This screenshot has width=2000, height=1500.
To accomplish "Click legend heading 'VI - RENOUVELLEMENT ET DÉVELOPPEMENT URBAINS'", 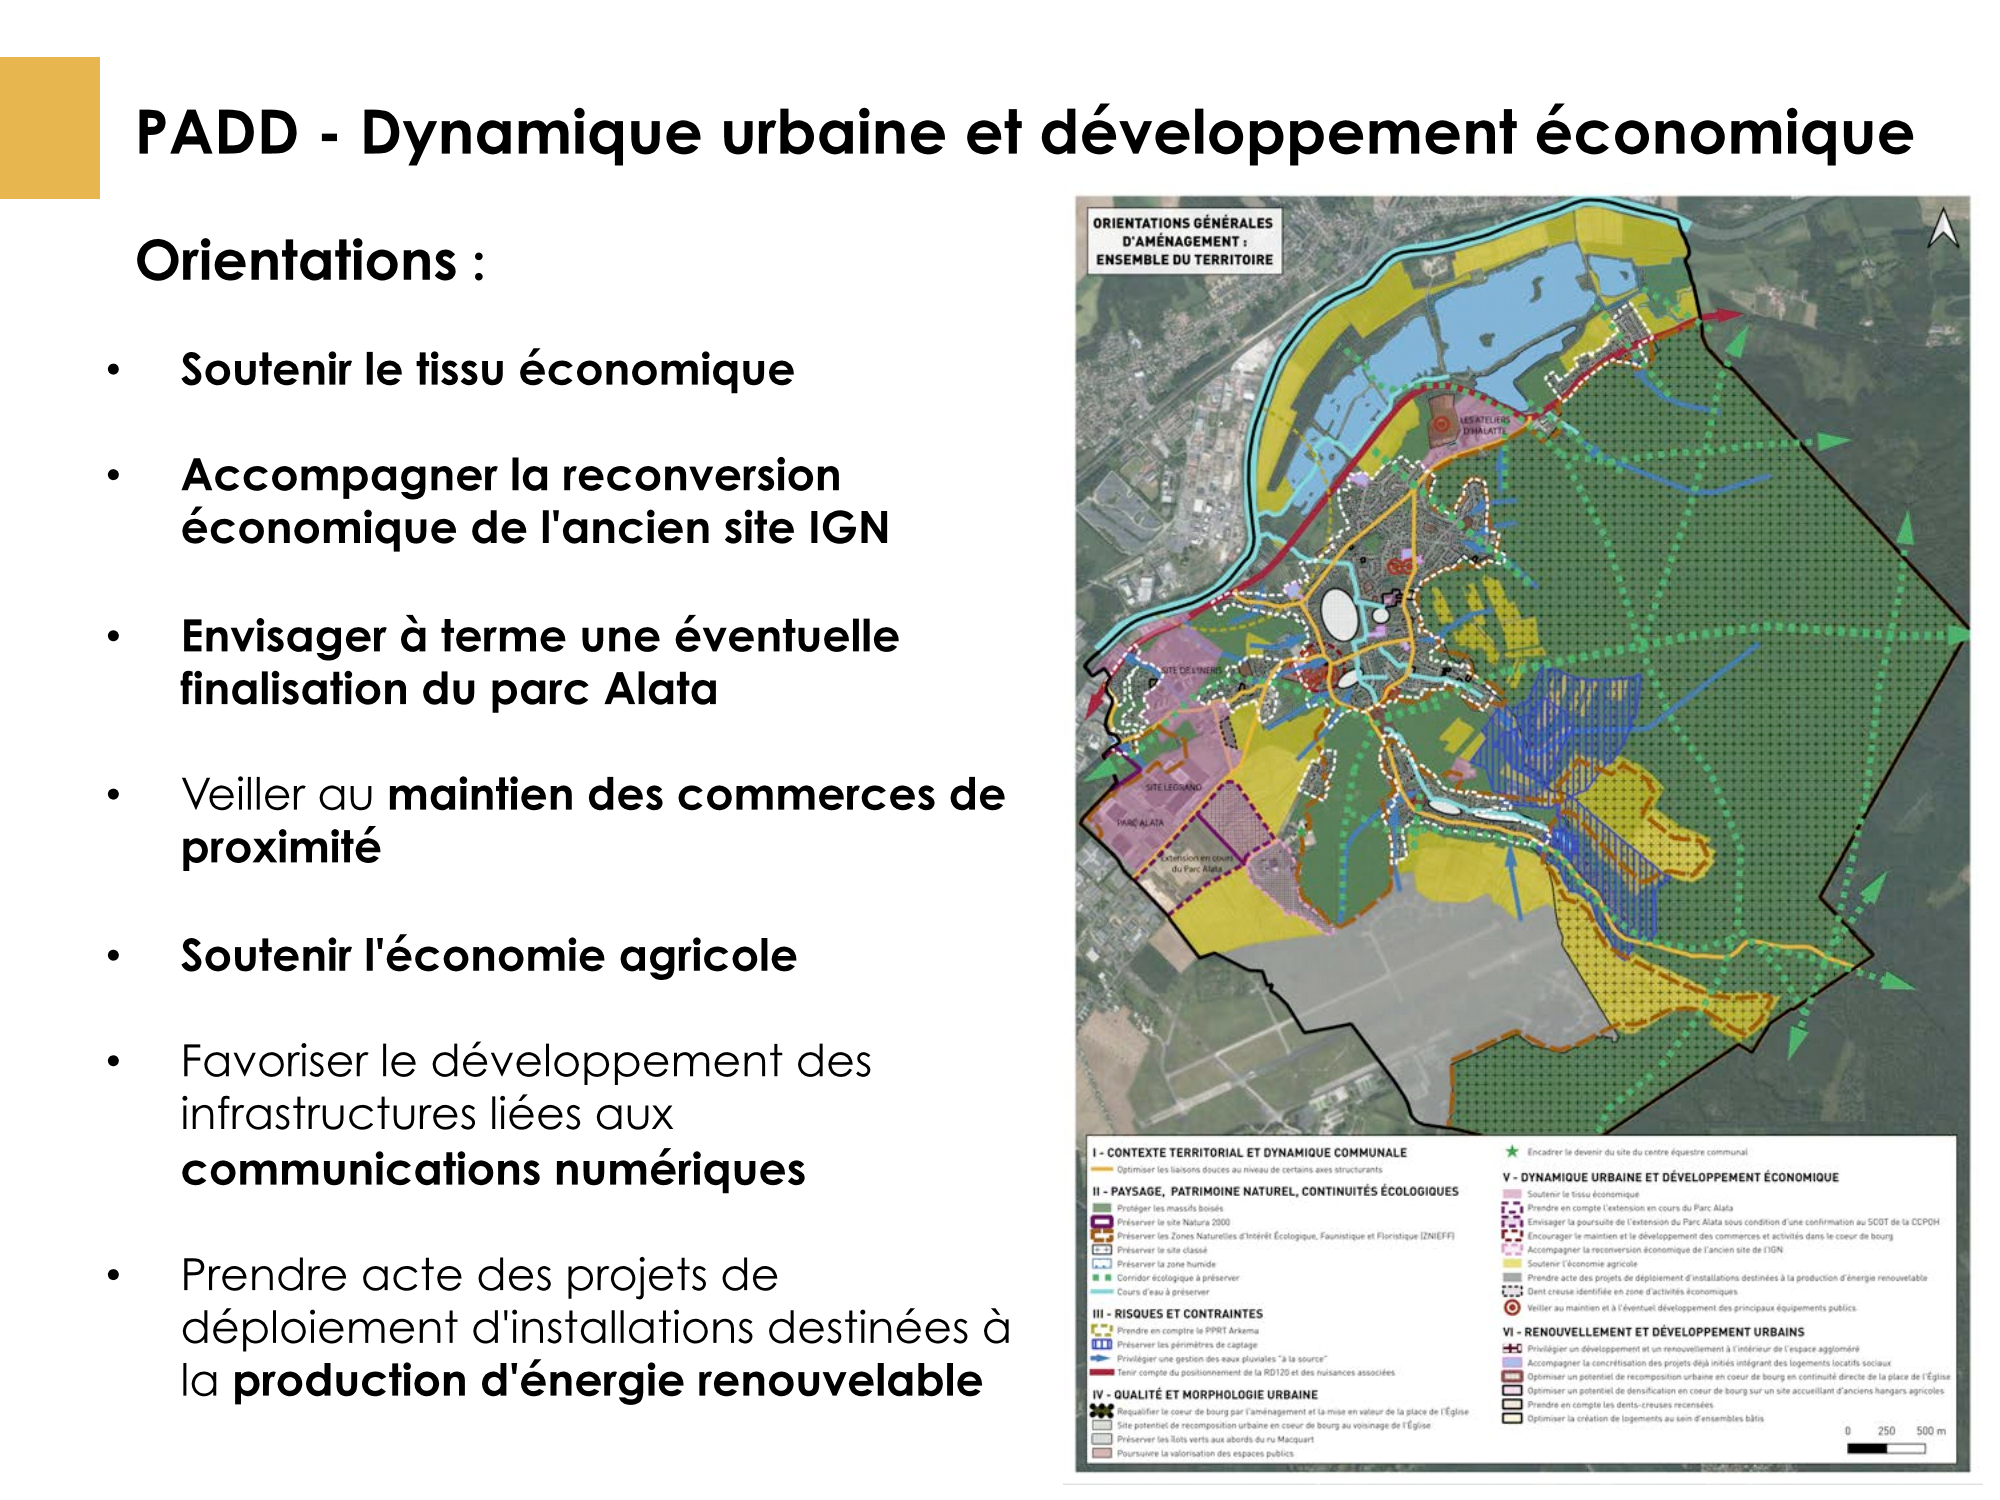I will click(x=1654, y=1332).
